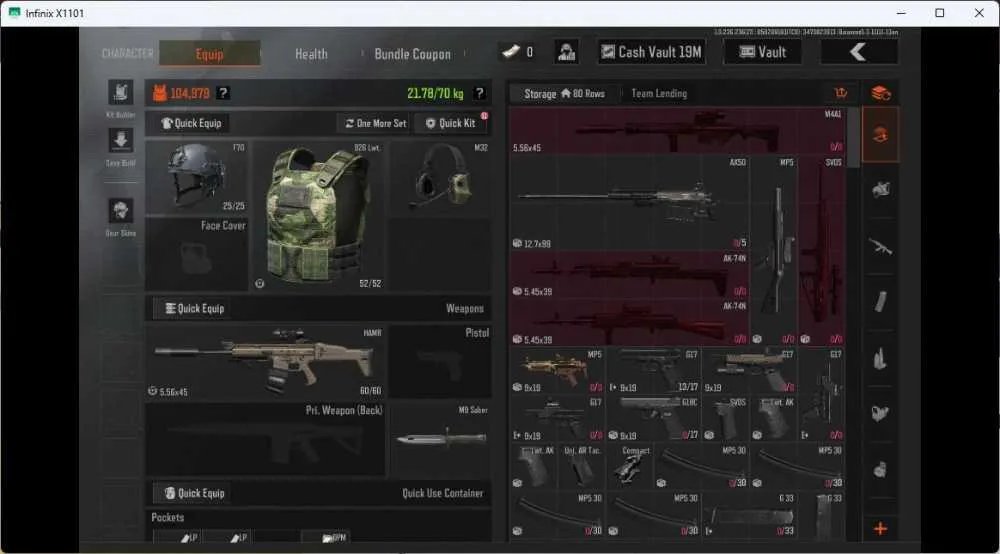Select the M9 Saber knife slot
The height and width of the screenshot is (554, 1000).
(x=440, y=439)
